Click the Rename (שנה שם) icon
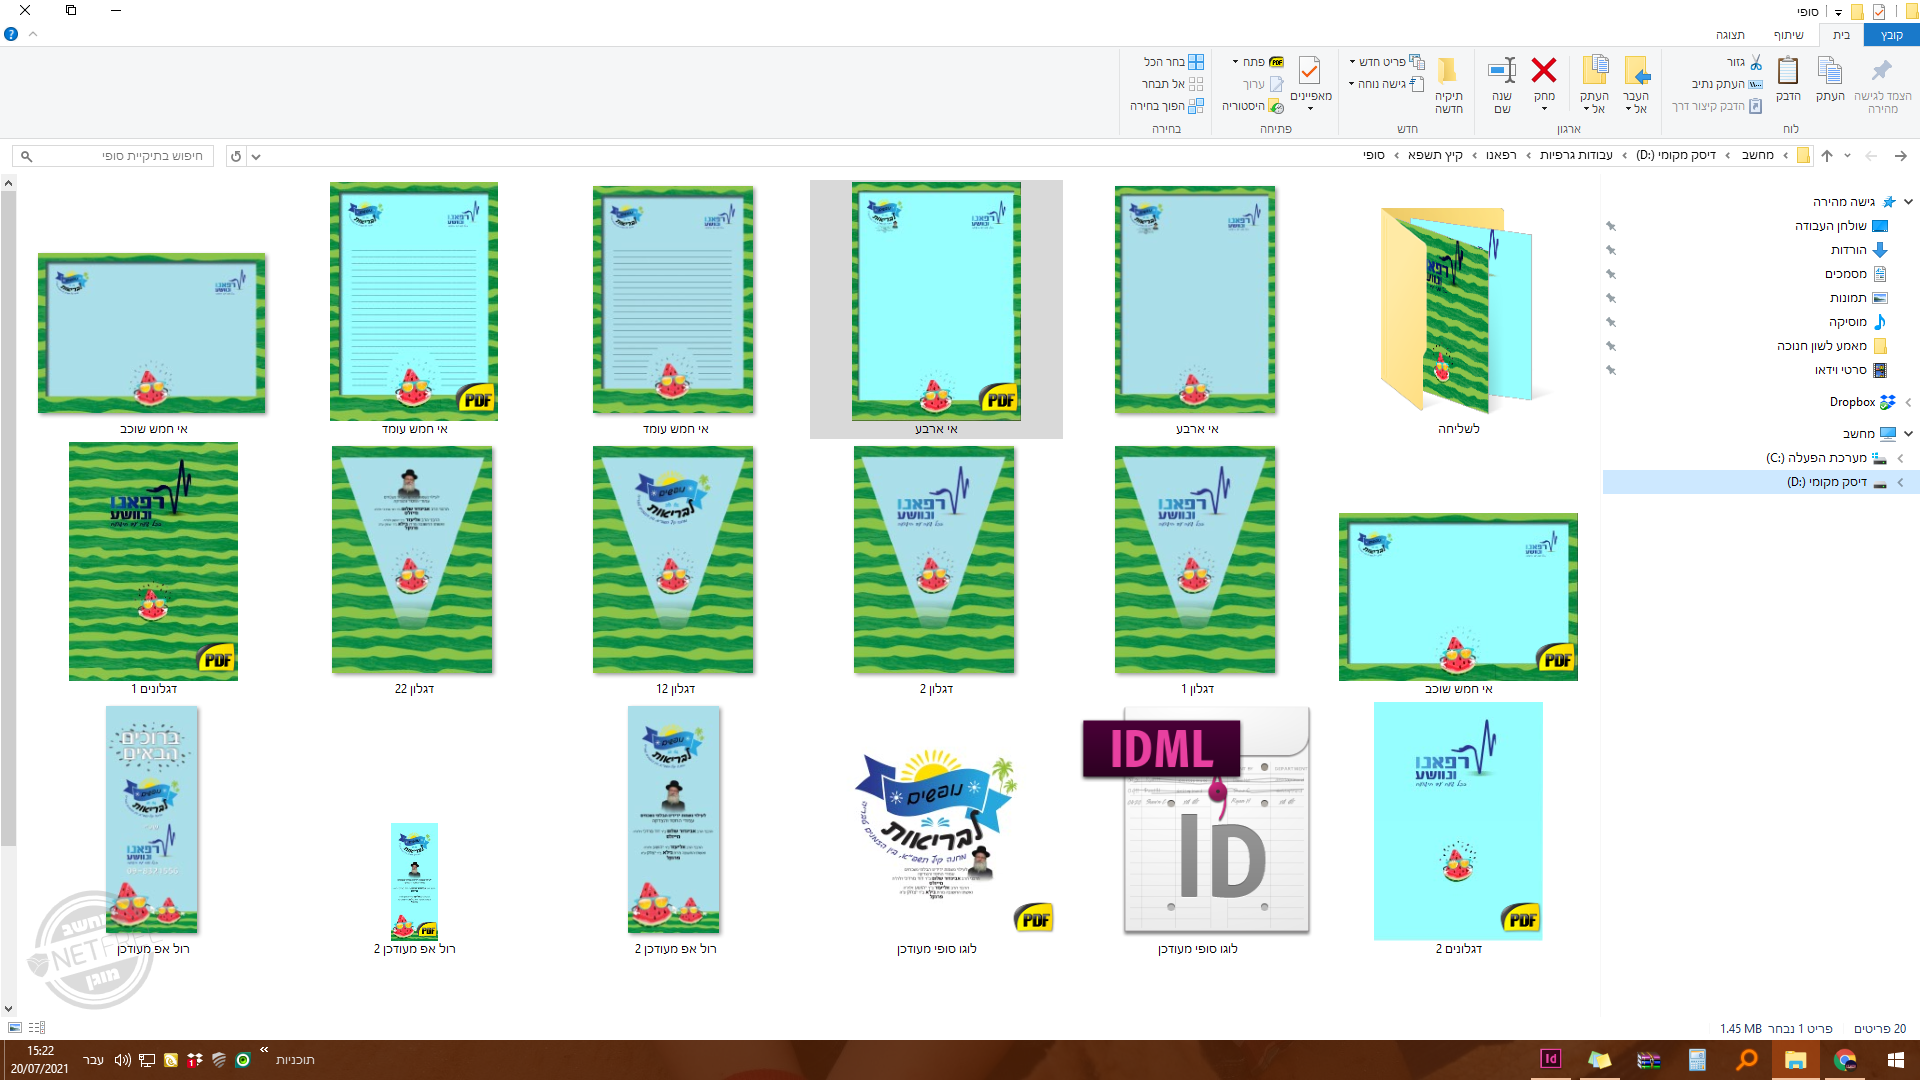 [1502, 71]
